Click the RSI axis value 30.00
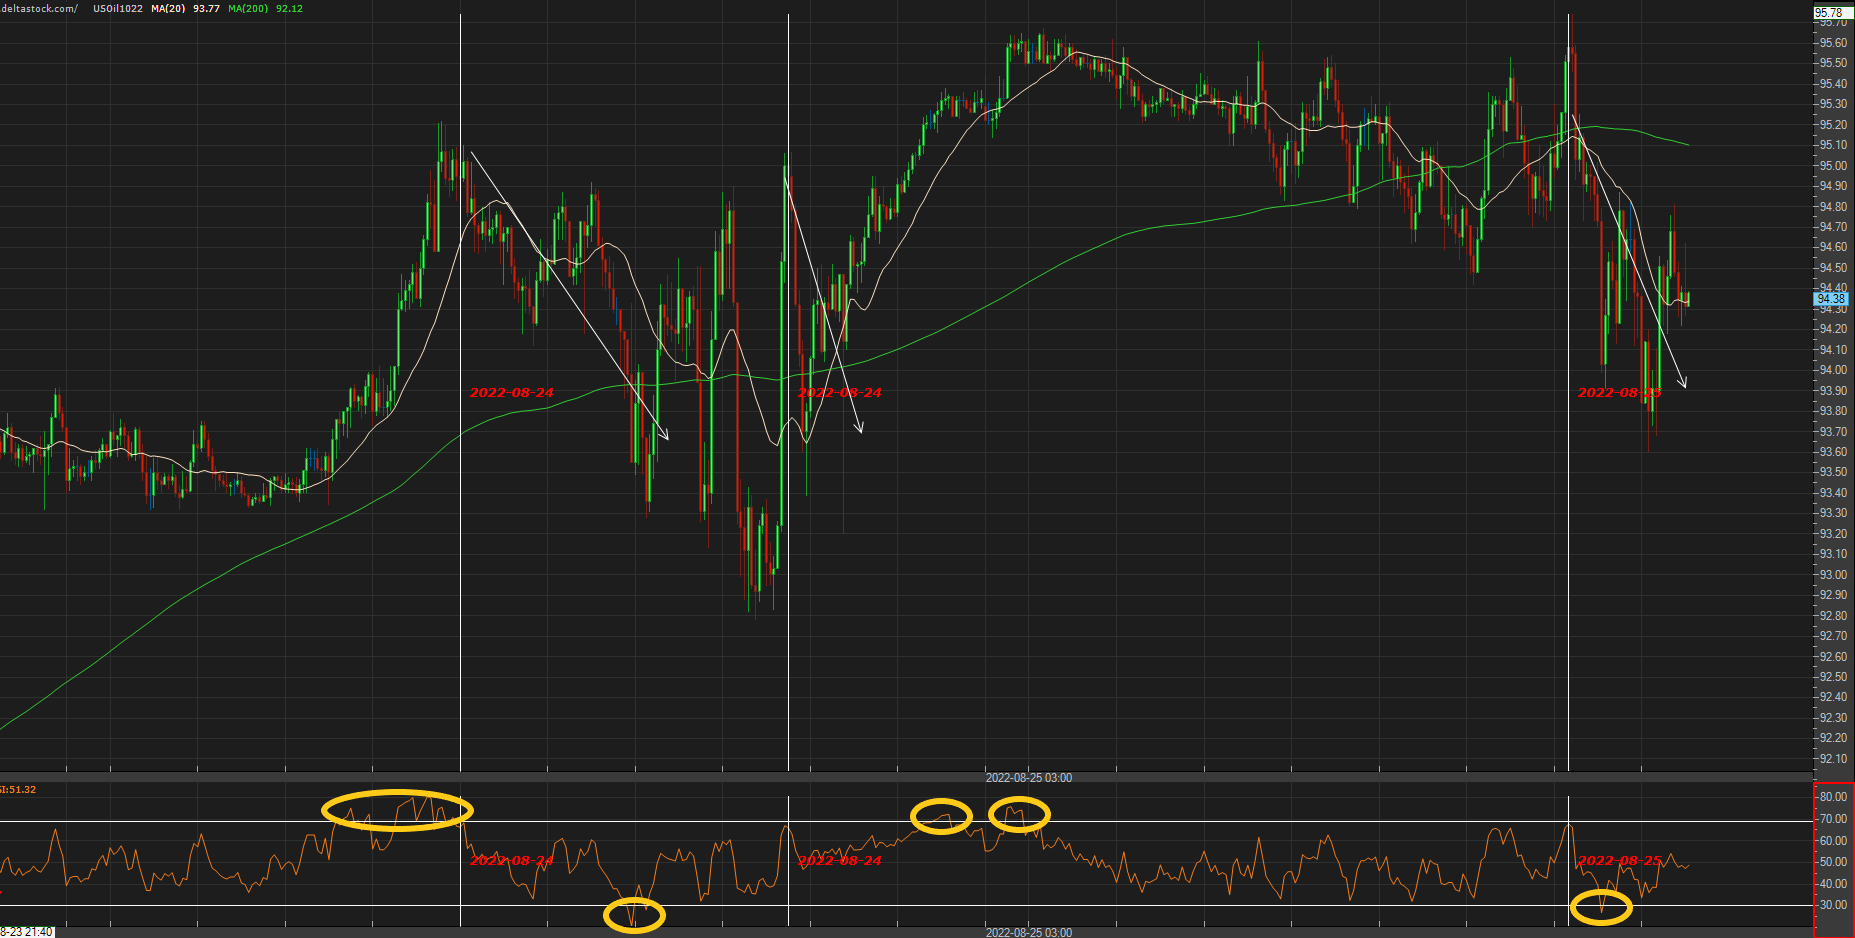The height and width of the screenshot is (938, 1855). point(1833,905)
